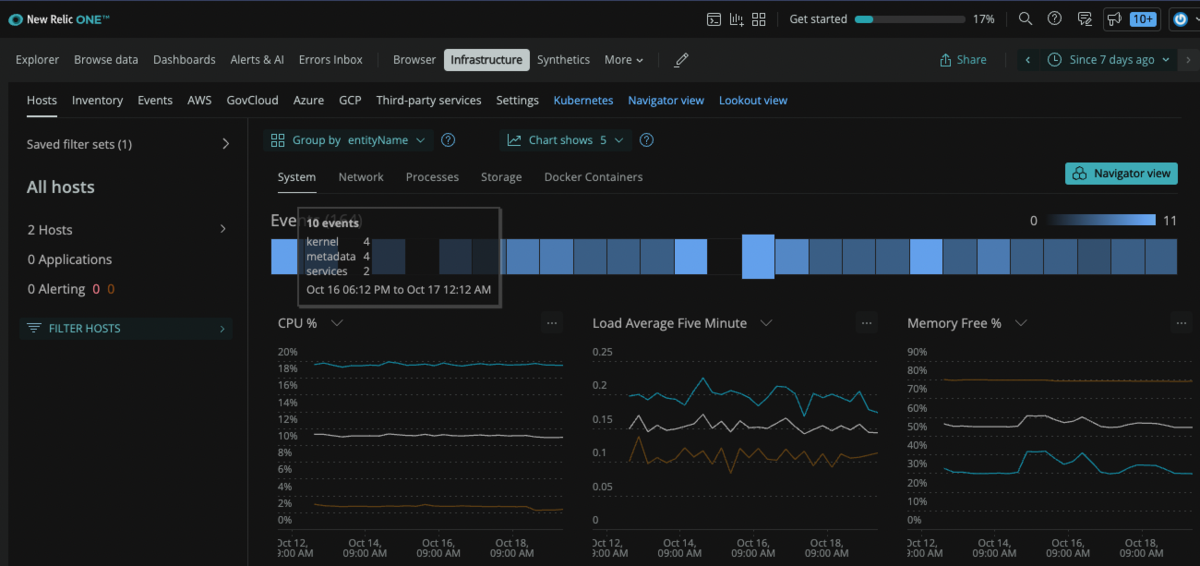Open the announcements megaphone icon
This screenshot has height=566, width=1200.
click(1113, 19)
